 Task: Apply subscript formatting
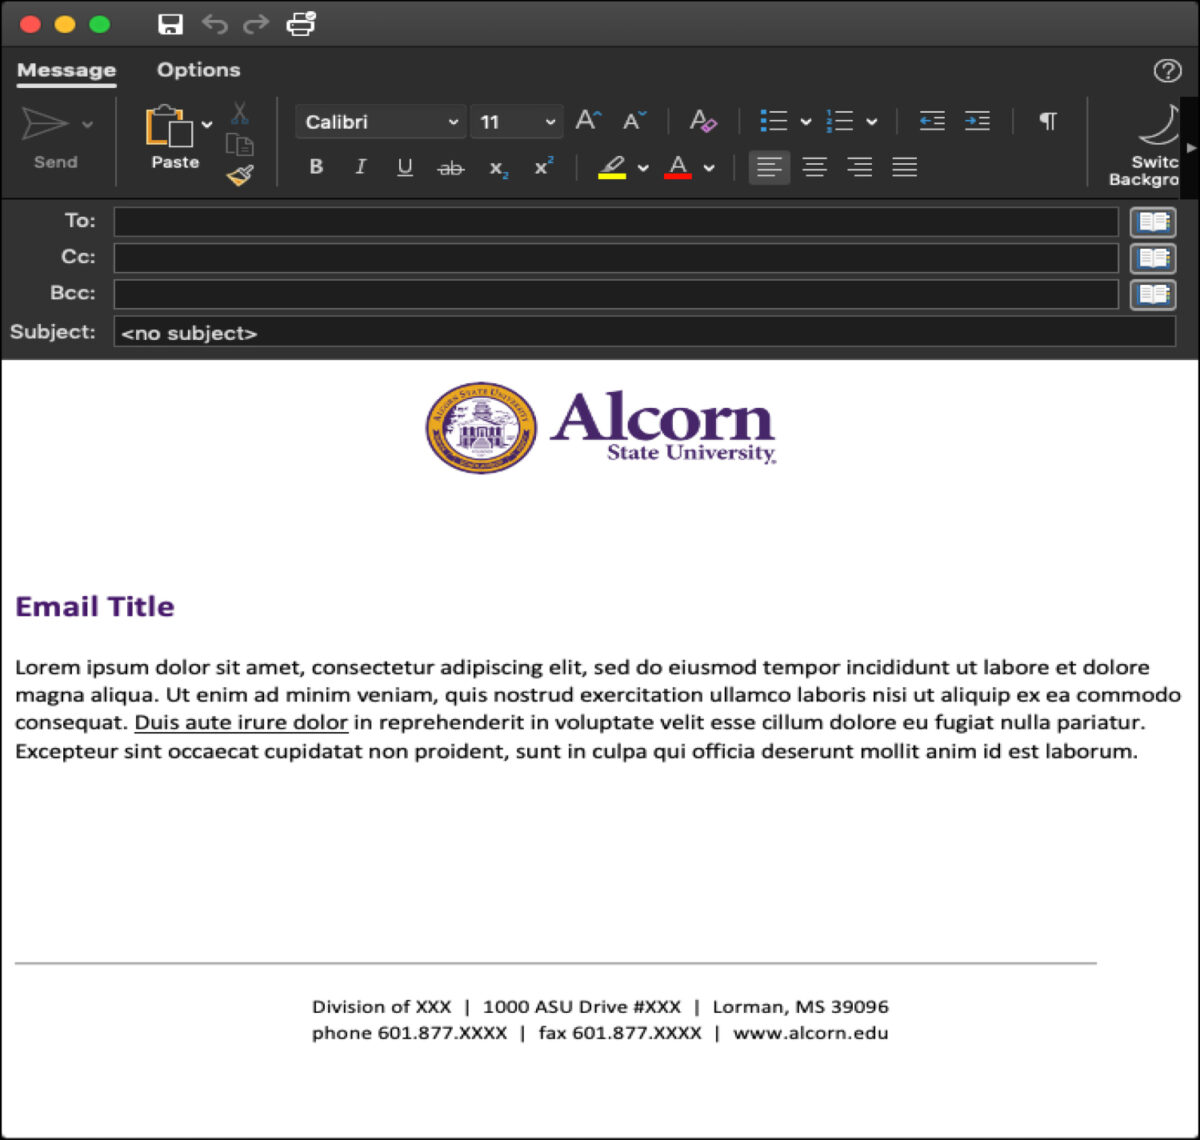click(x=497, y=167)
